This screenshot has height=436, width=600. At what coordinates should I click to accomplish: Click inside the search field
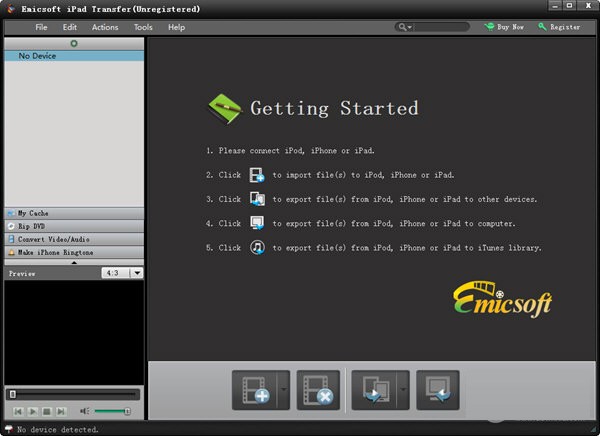click(x=437, y=27)
